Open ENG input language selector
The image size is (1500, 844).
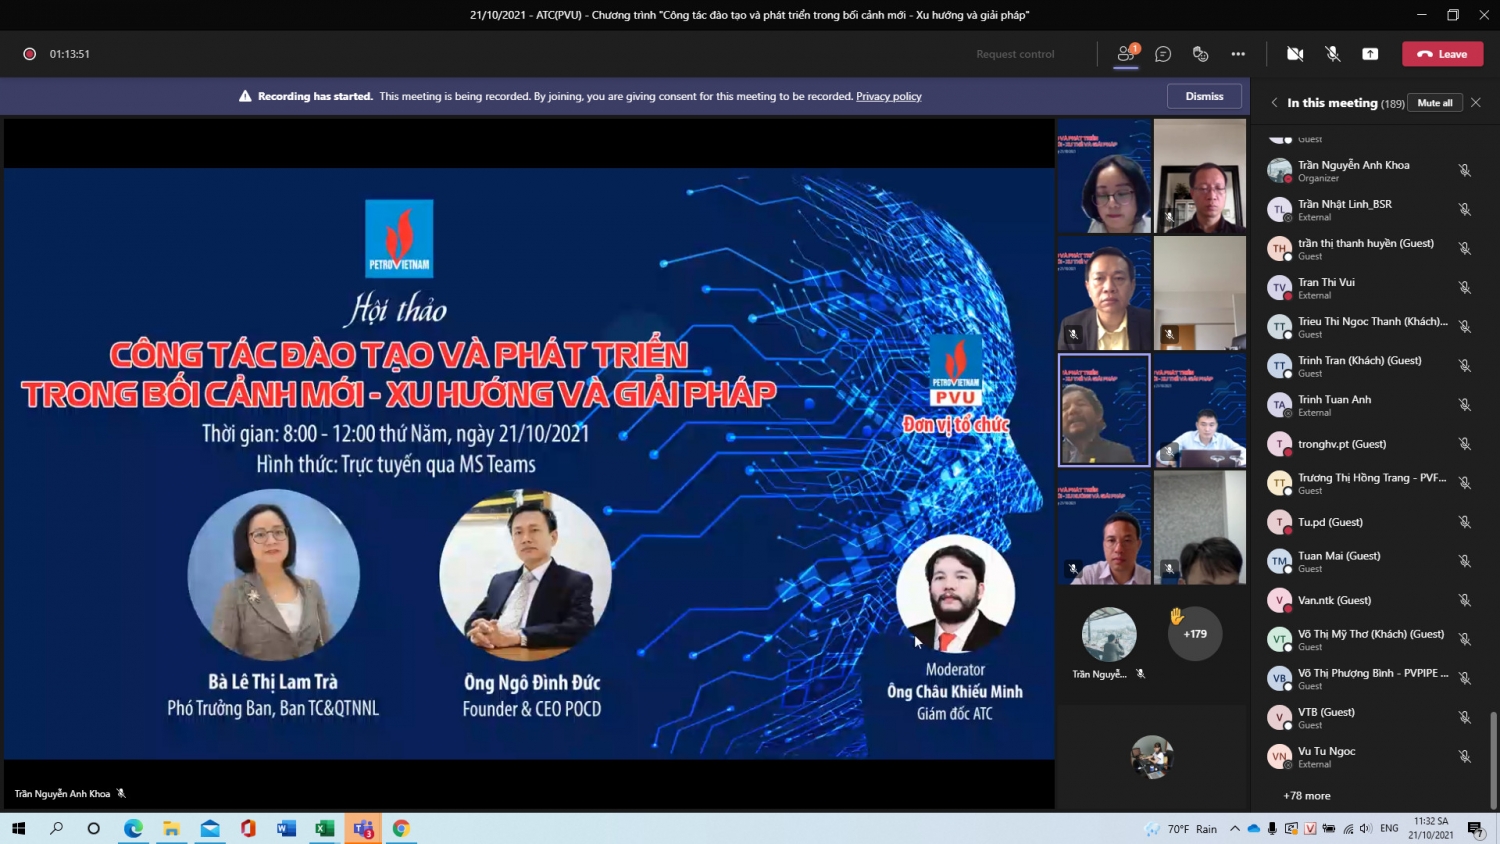pyautogui.click(x=1389, y=828)
